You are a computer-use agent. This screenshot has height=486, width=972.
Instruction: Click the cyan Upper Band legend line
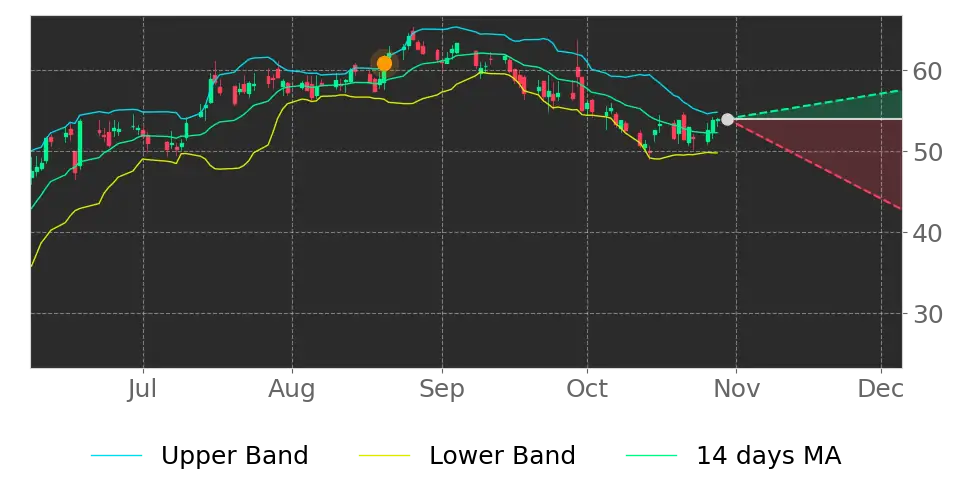[x=117, y=456]
